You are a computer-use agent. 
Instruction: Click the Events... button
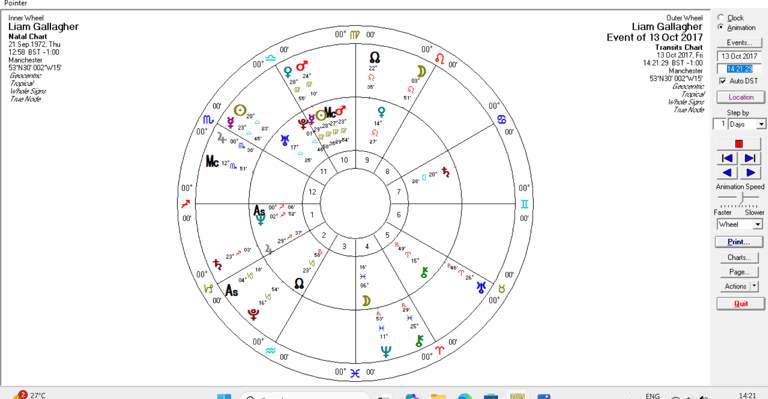(x=739, y=43)
